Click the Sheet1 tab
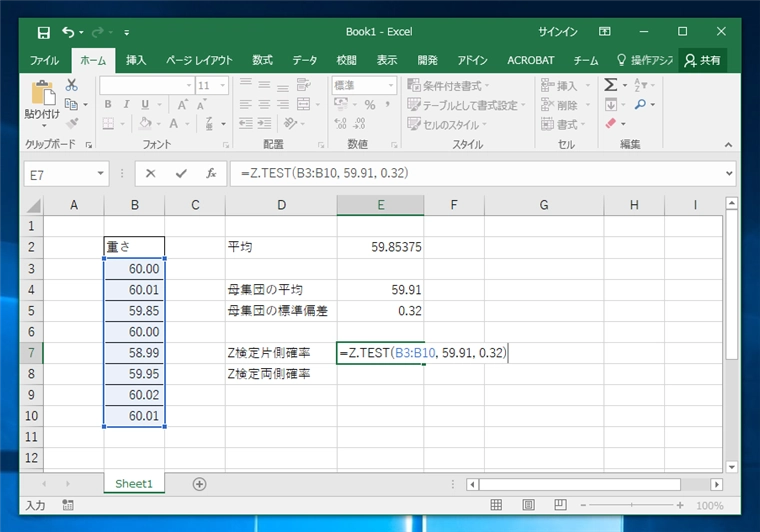The image size is (760, 532). click(x=134, y=484)
